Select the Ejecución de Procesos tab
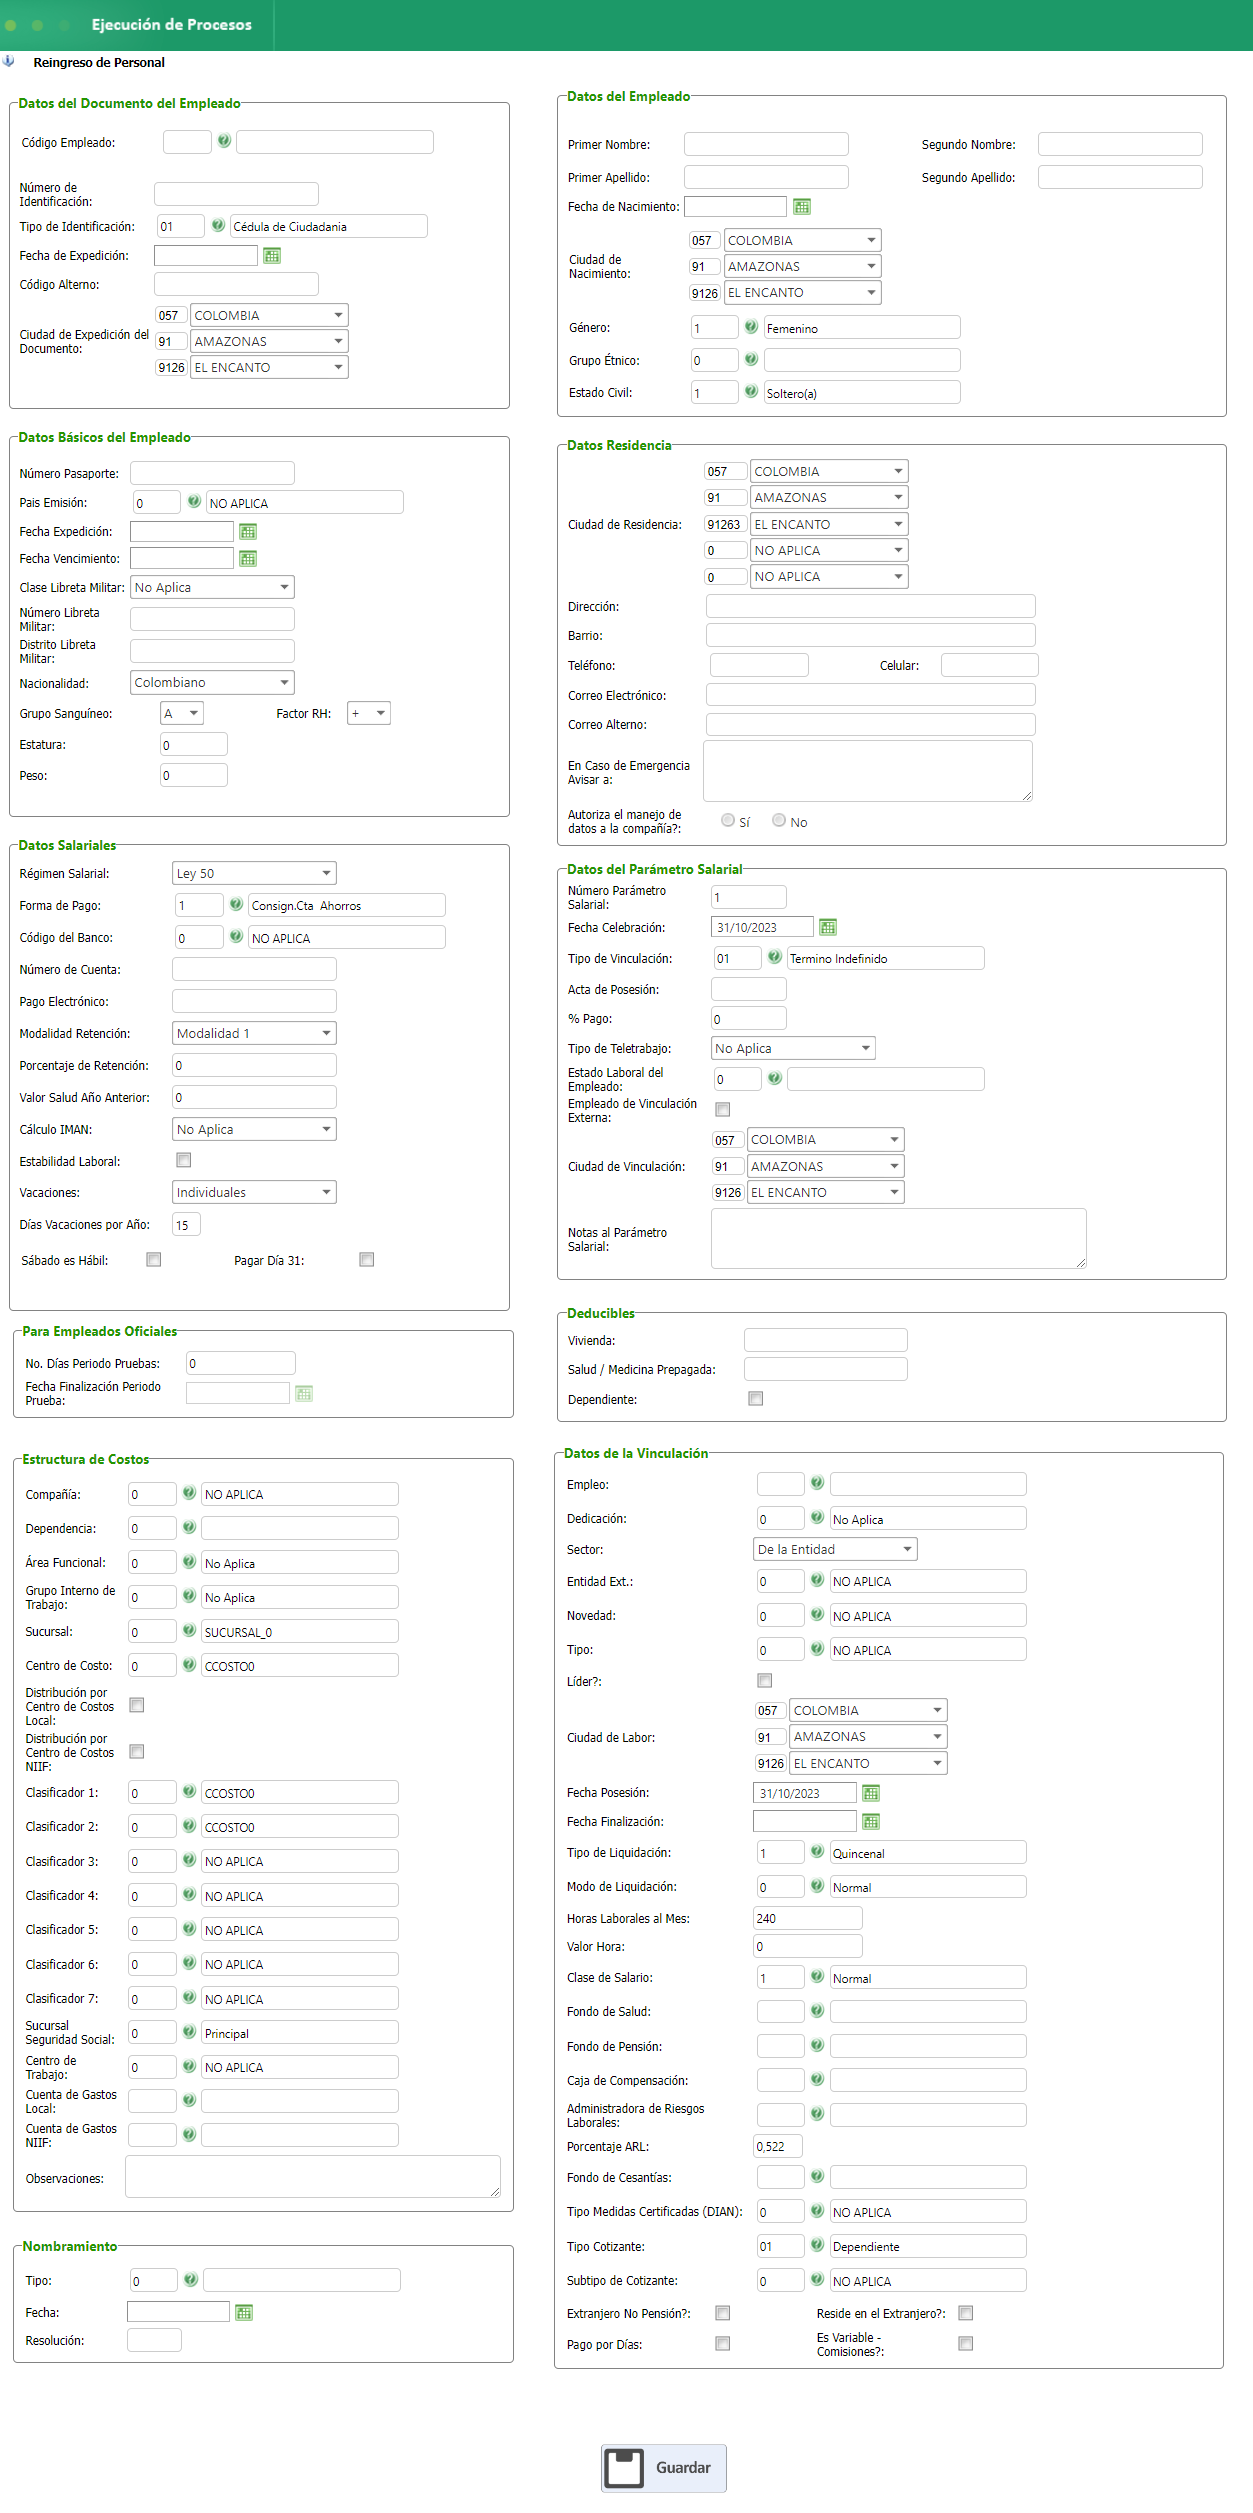Screen dimensions: 1253x2513 tap(172, 24)
